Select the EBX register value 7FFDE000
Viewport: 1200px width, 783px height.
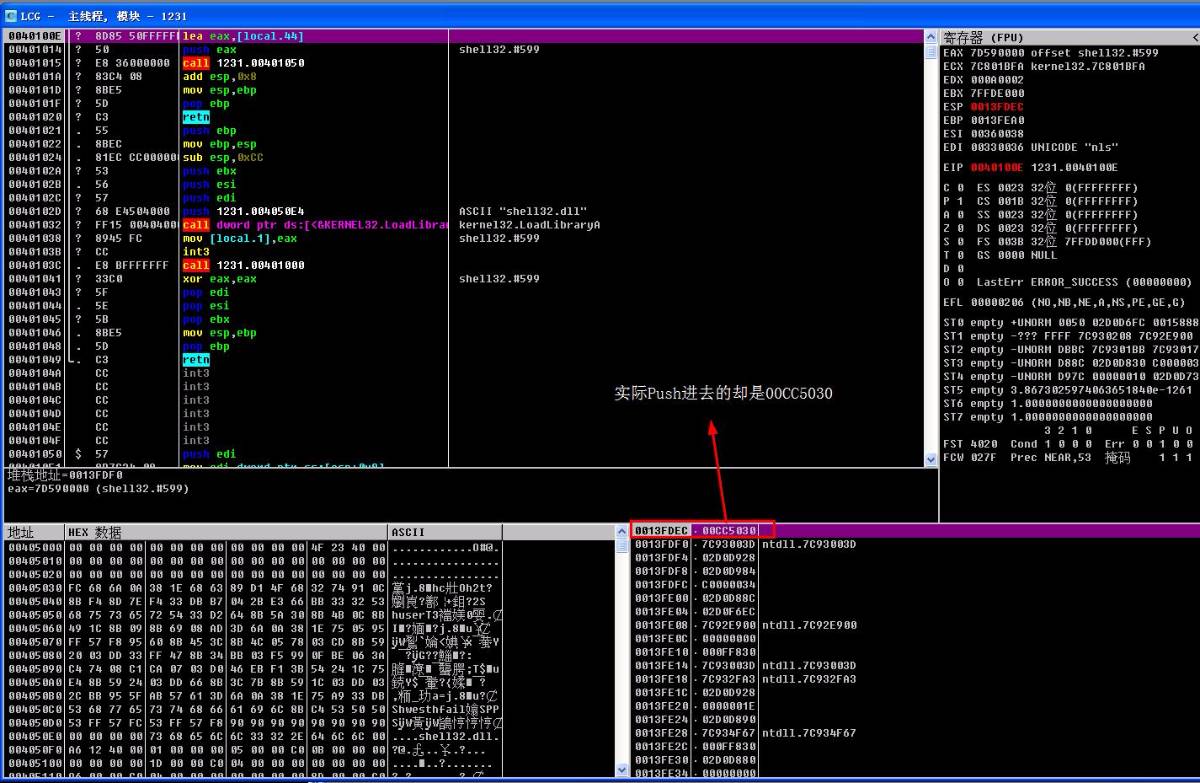pos(999,93)
